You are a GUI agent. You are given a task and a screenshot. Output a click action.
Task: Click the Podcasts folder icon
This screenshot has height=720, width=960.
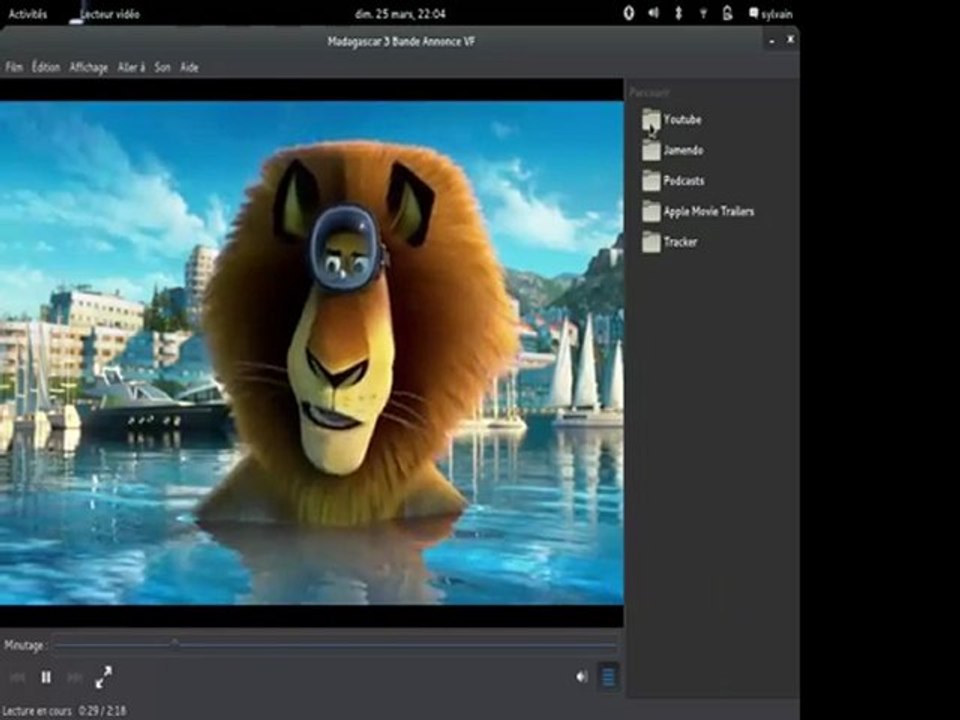pyautogui.click(x=651, y=181)
